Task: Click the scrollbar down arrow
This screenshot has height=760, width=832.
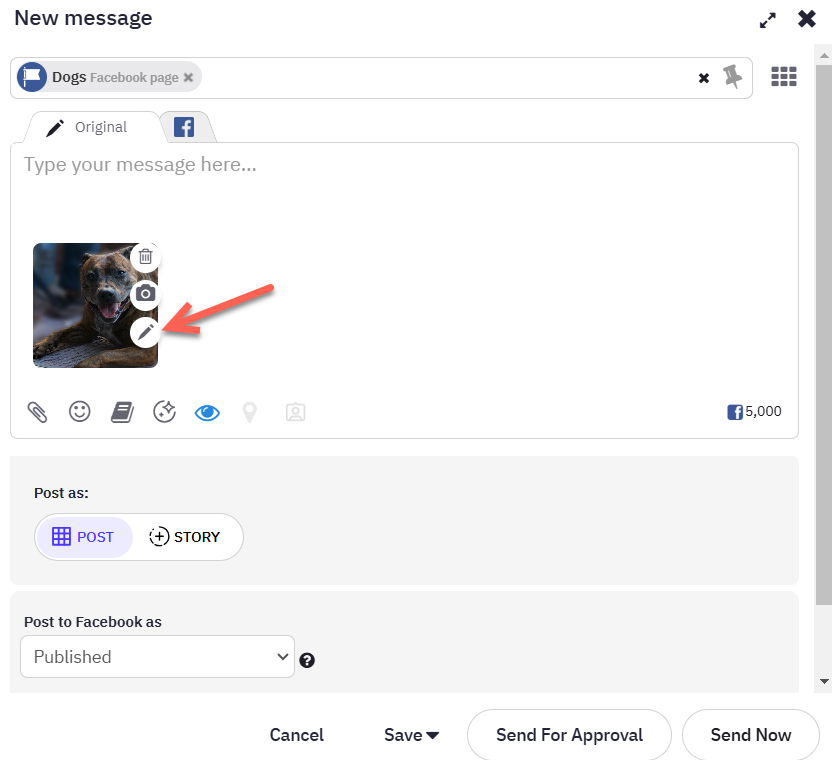Action: [824, 681]
